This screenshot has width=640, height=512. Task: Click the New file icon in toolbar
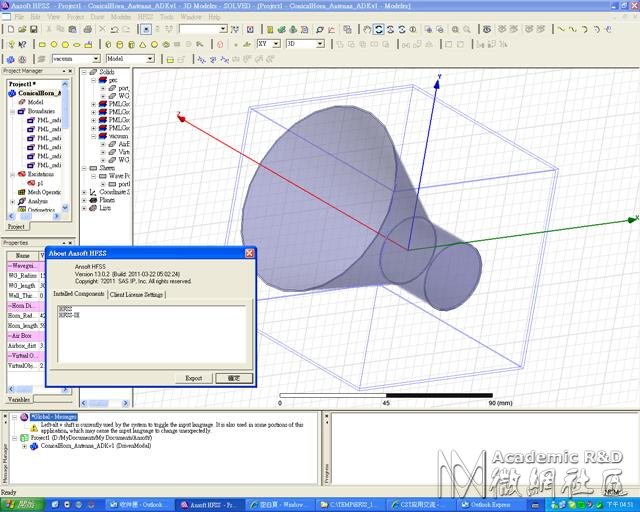click(x=11, y=29)
